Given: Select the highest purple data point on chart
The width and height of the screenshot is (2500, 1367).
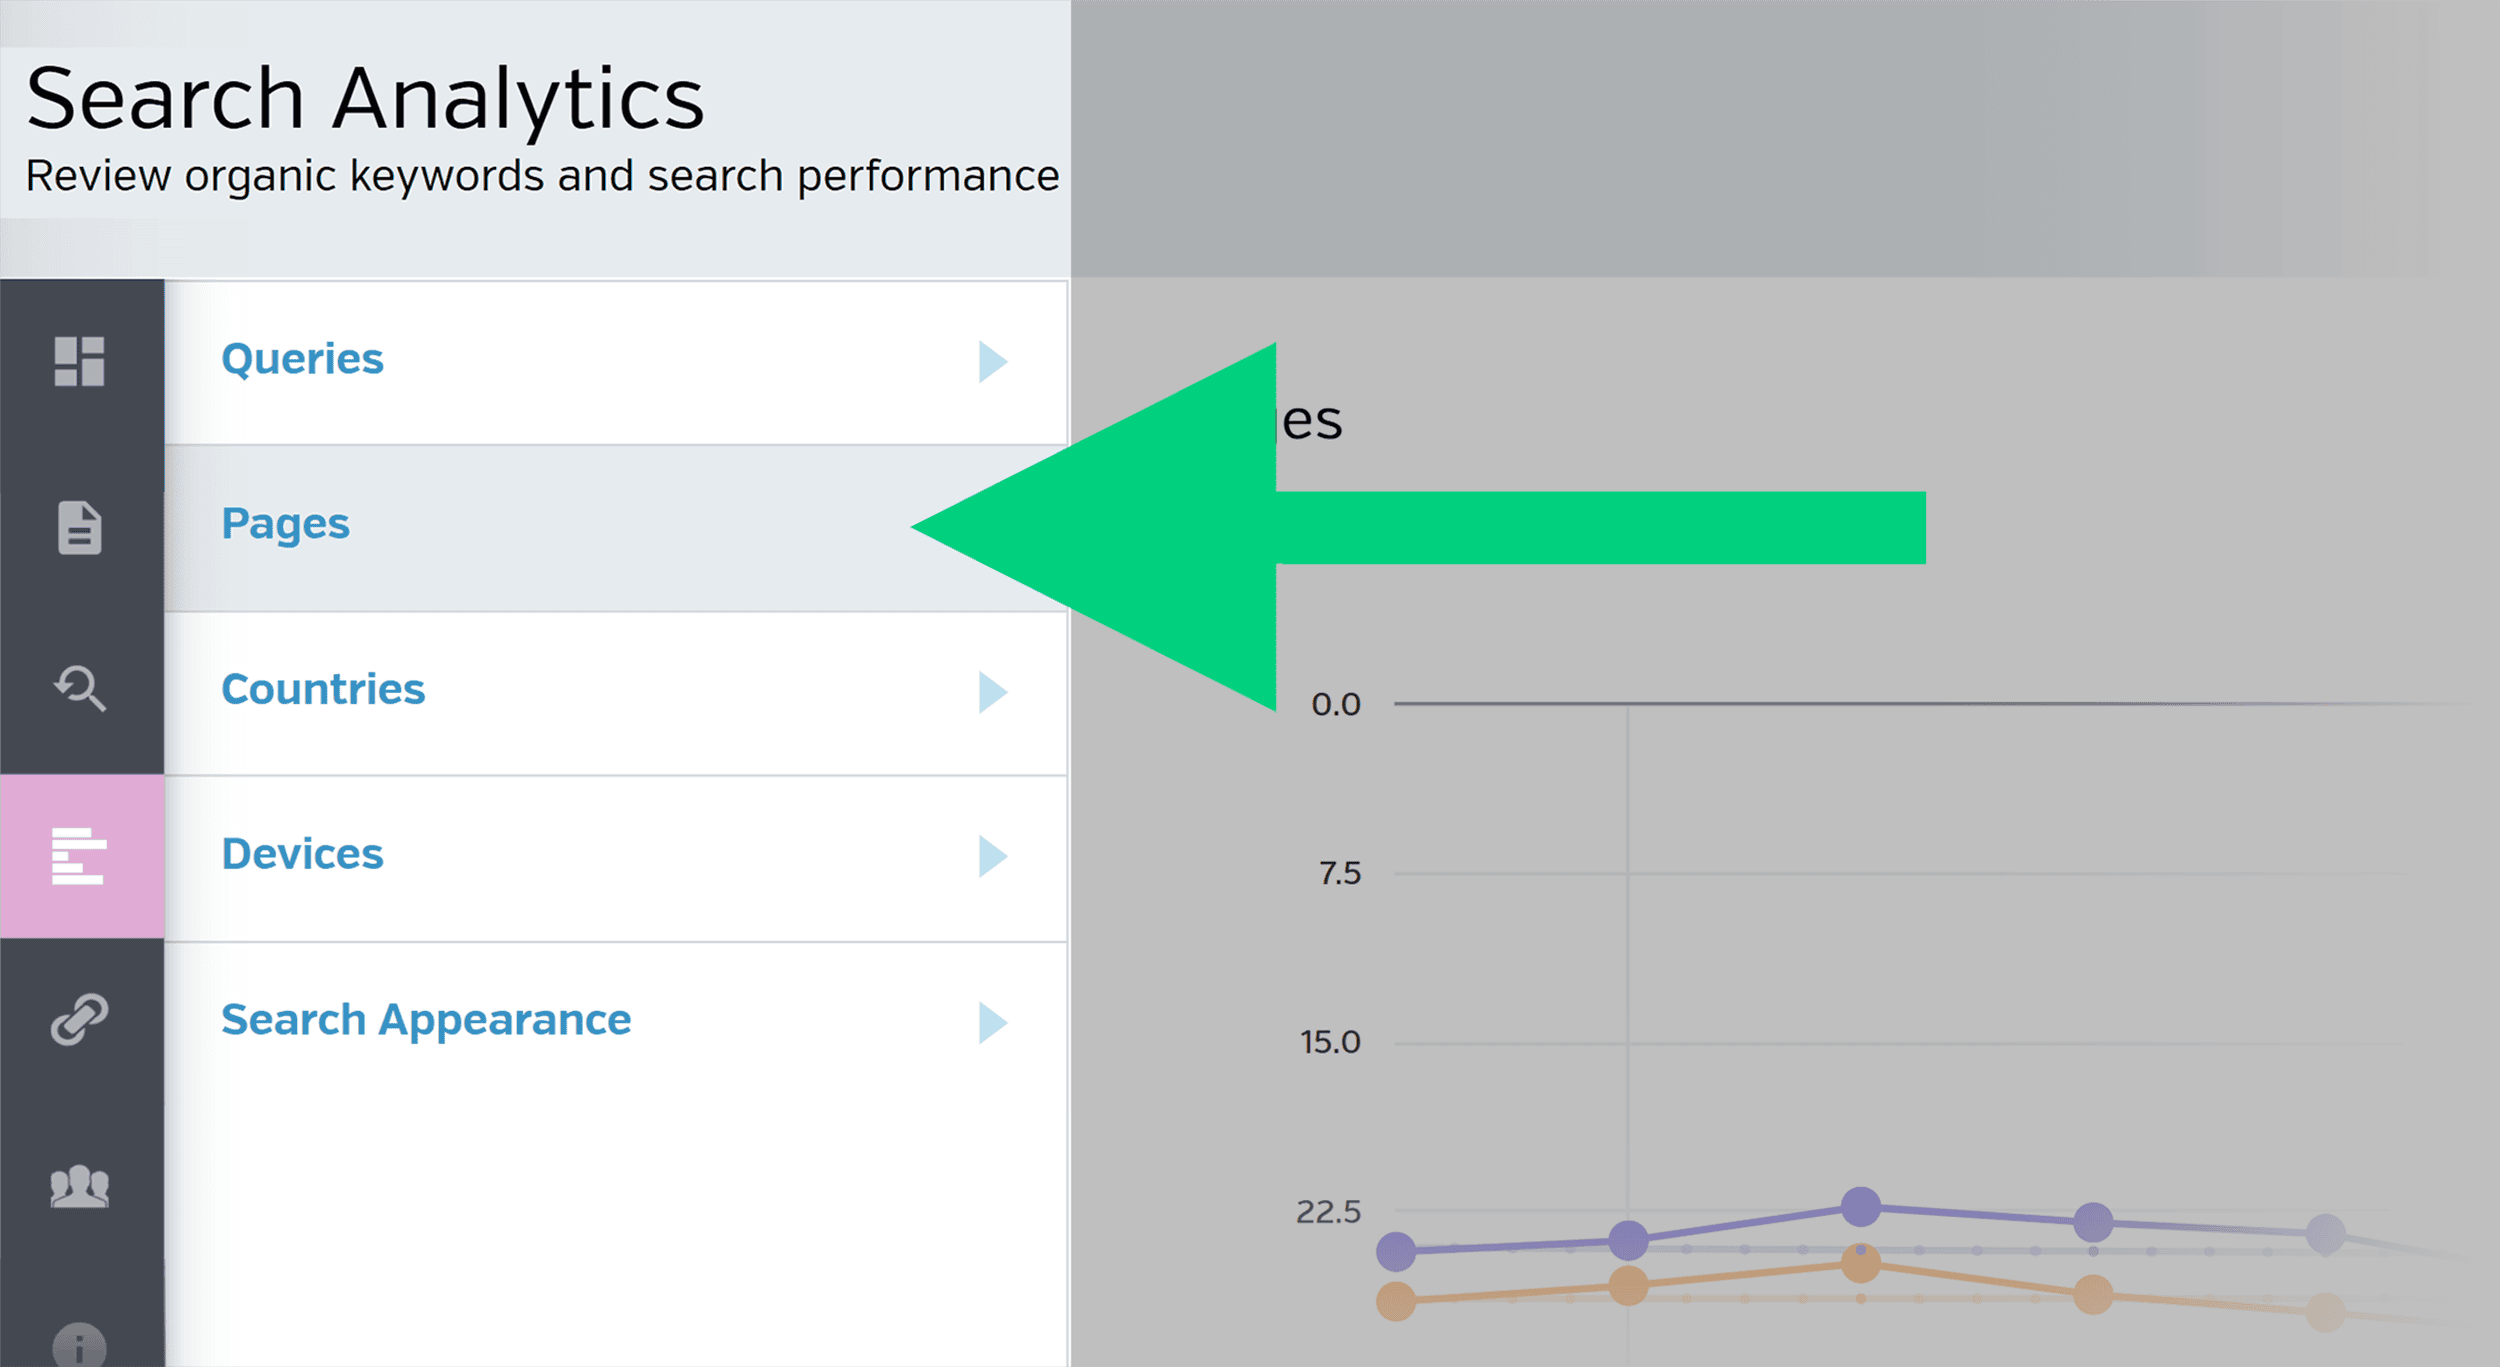Looking at the screenshot, I should pos(1860,1206).
